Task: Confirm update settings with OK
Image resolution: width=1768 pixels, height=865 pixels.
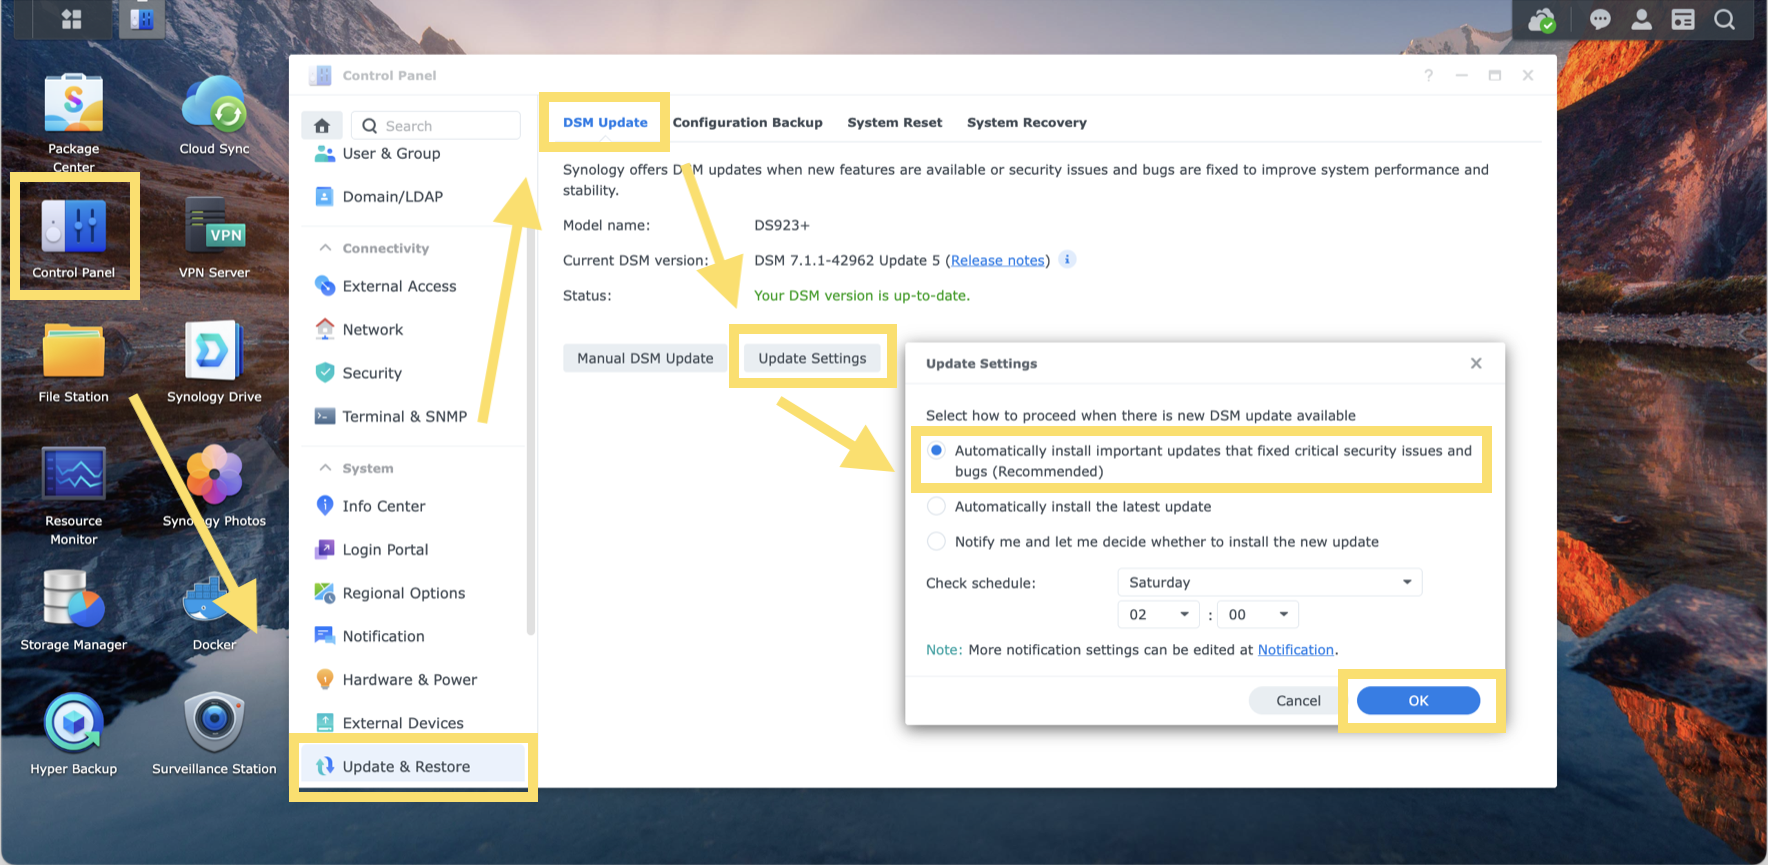Action: point(1418,700)
